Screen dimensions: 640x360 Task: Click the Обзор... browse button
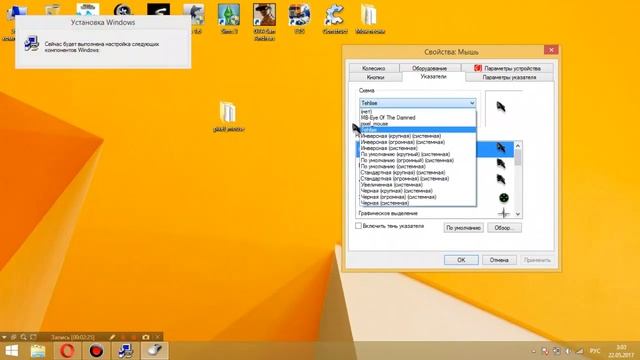(504, 228)
